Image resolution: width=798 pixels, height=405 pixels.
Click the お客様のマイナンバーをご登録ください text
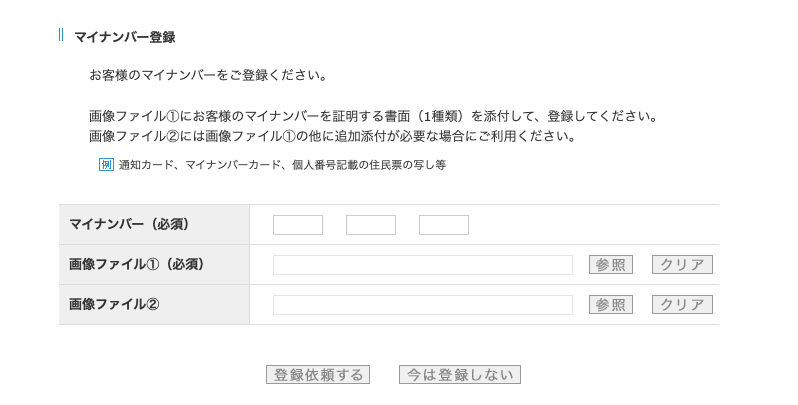208,75
